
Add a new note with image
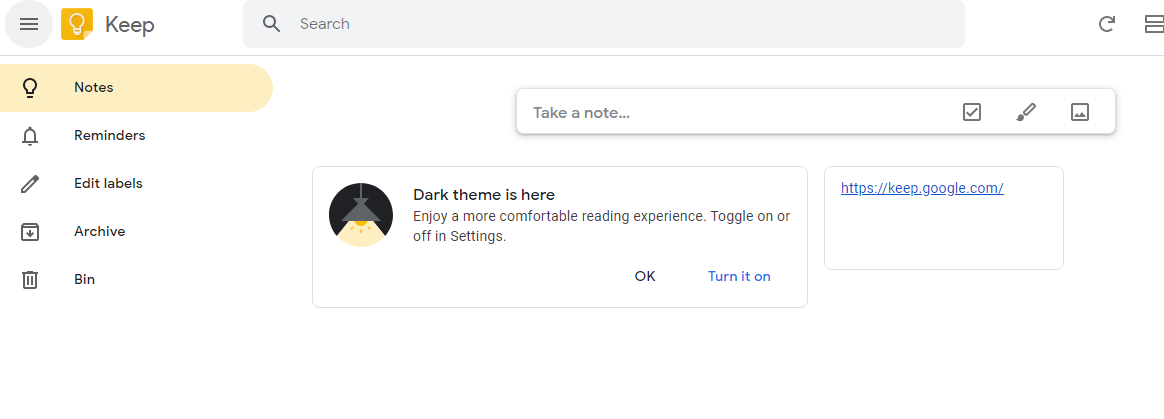1079,112
